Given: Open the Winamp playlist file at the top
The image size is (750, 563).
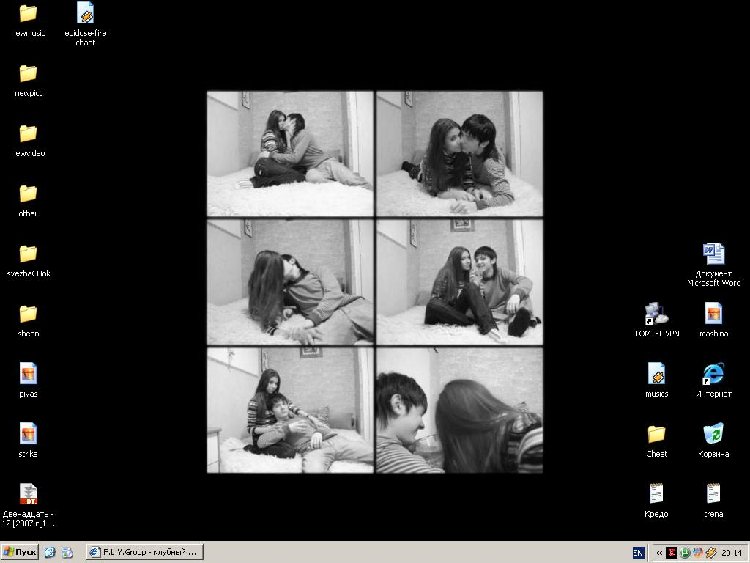Looking at the screenshot, I should tap(85, 13).
